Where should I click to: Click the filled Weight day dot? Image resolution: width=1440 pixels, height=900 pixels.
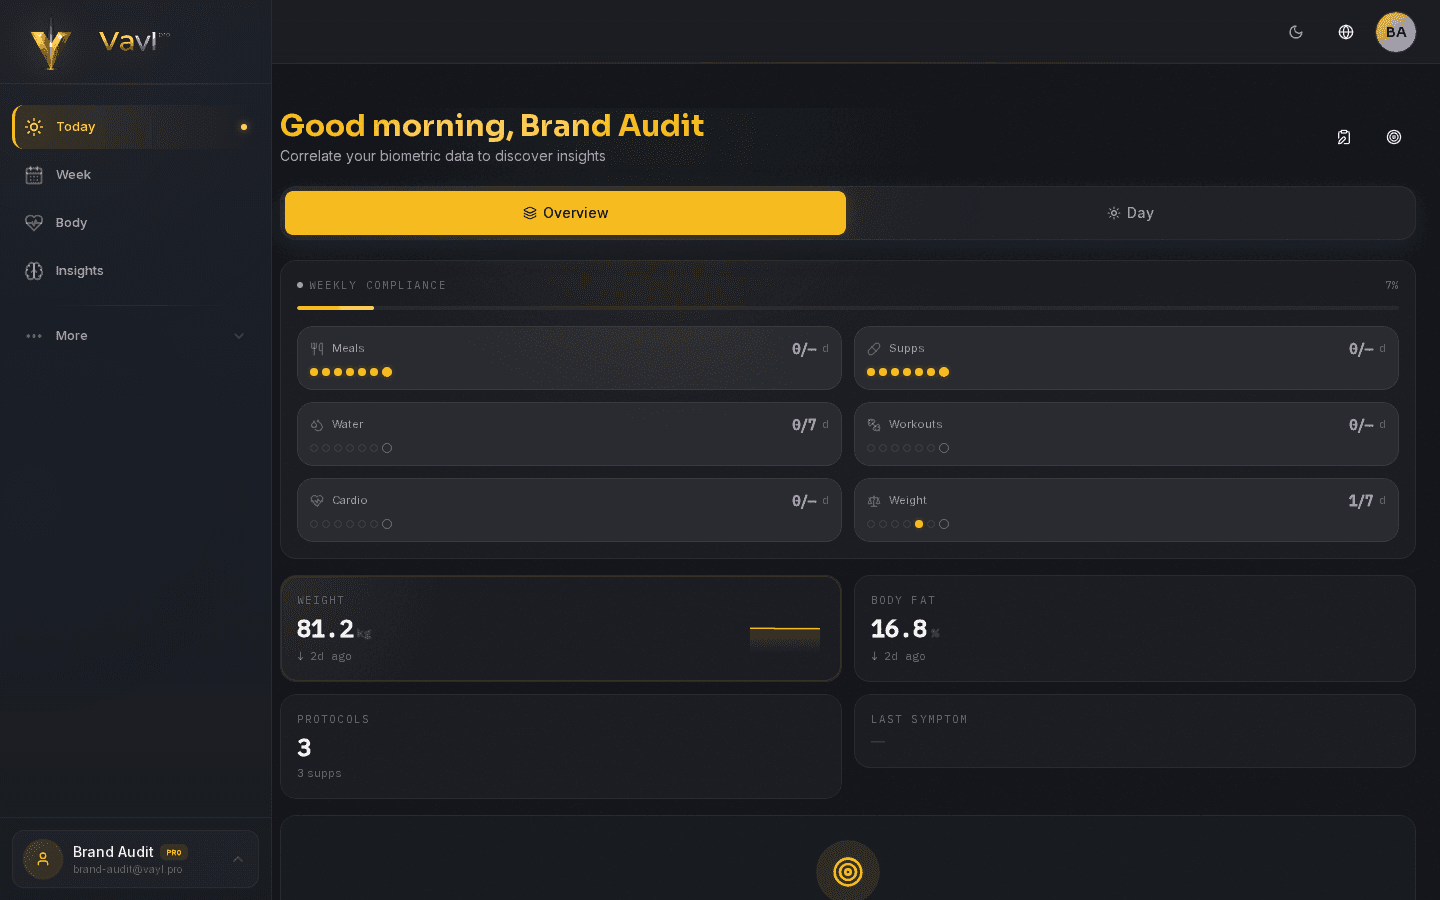point(919,524)
